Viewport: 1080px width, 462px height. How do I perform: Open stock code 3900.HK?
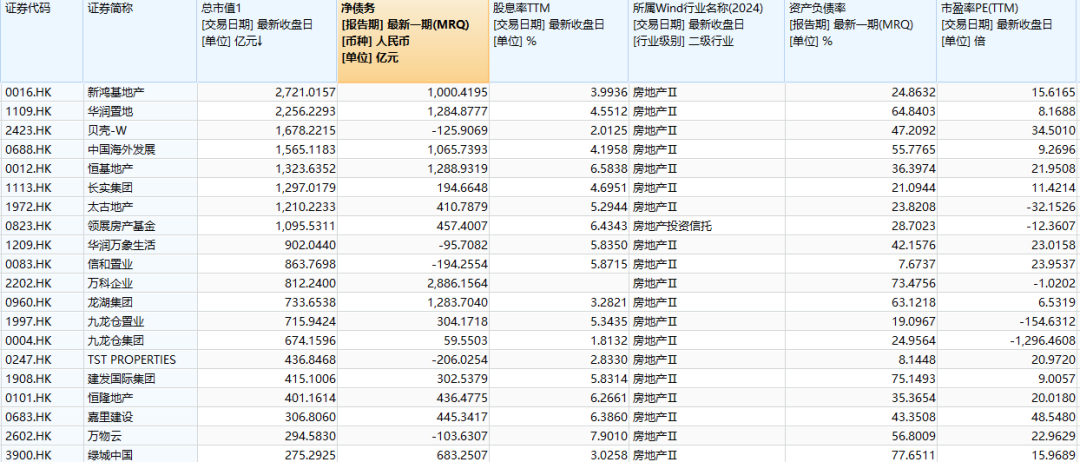point(28,455)
